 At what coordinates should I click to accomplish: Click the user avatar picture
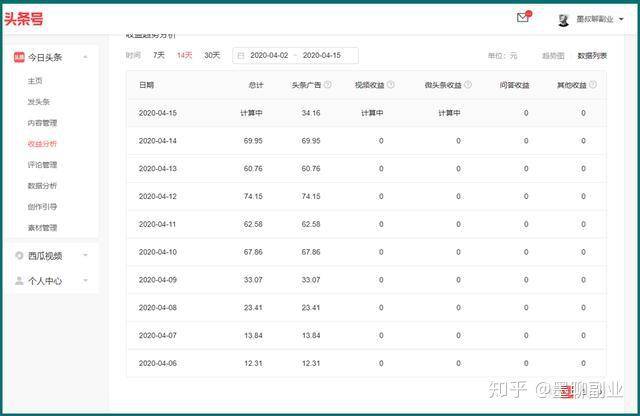click(x=564, y=20)
